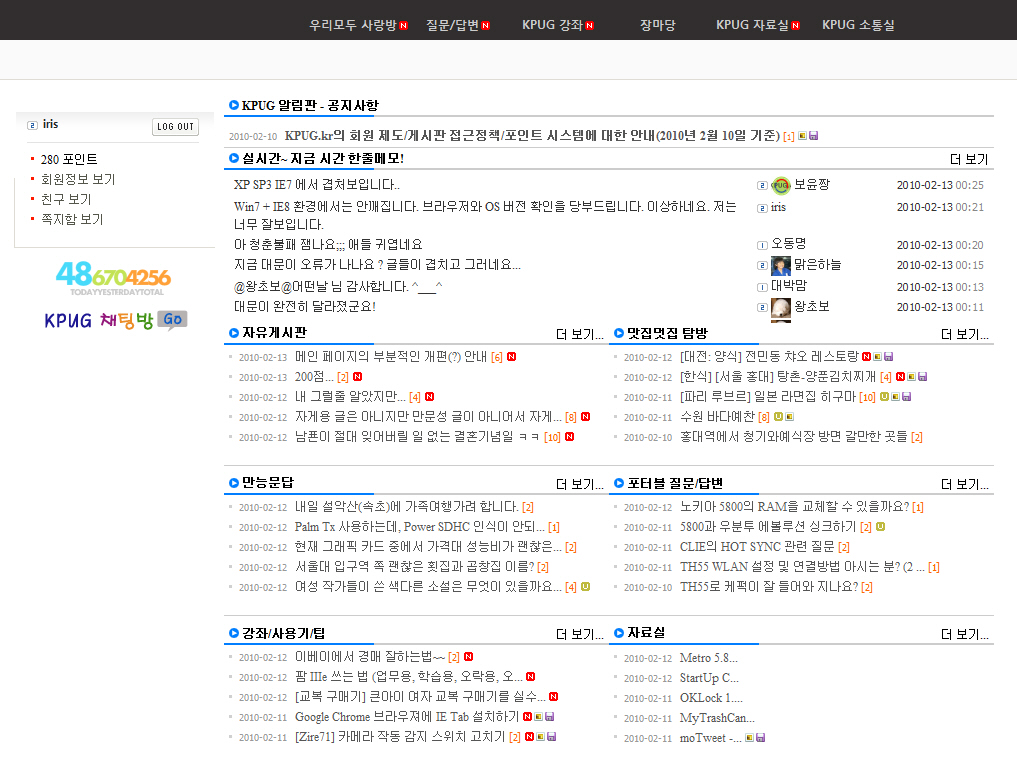Expand 더 보기 for 자유게시판

[580, 335]
